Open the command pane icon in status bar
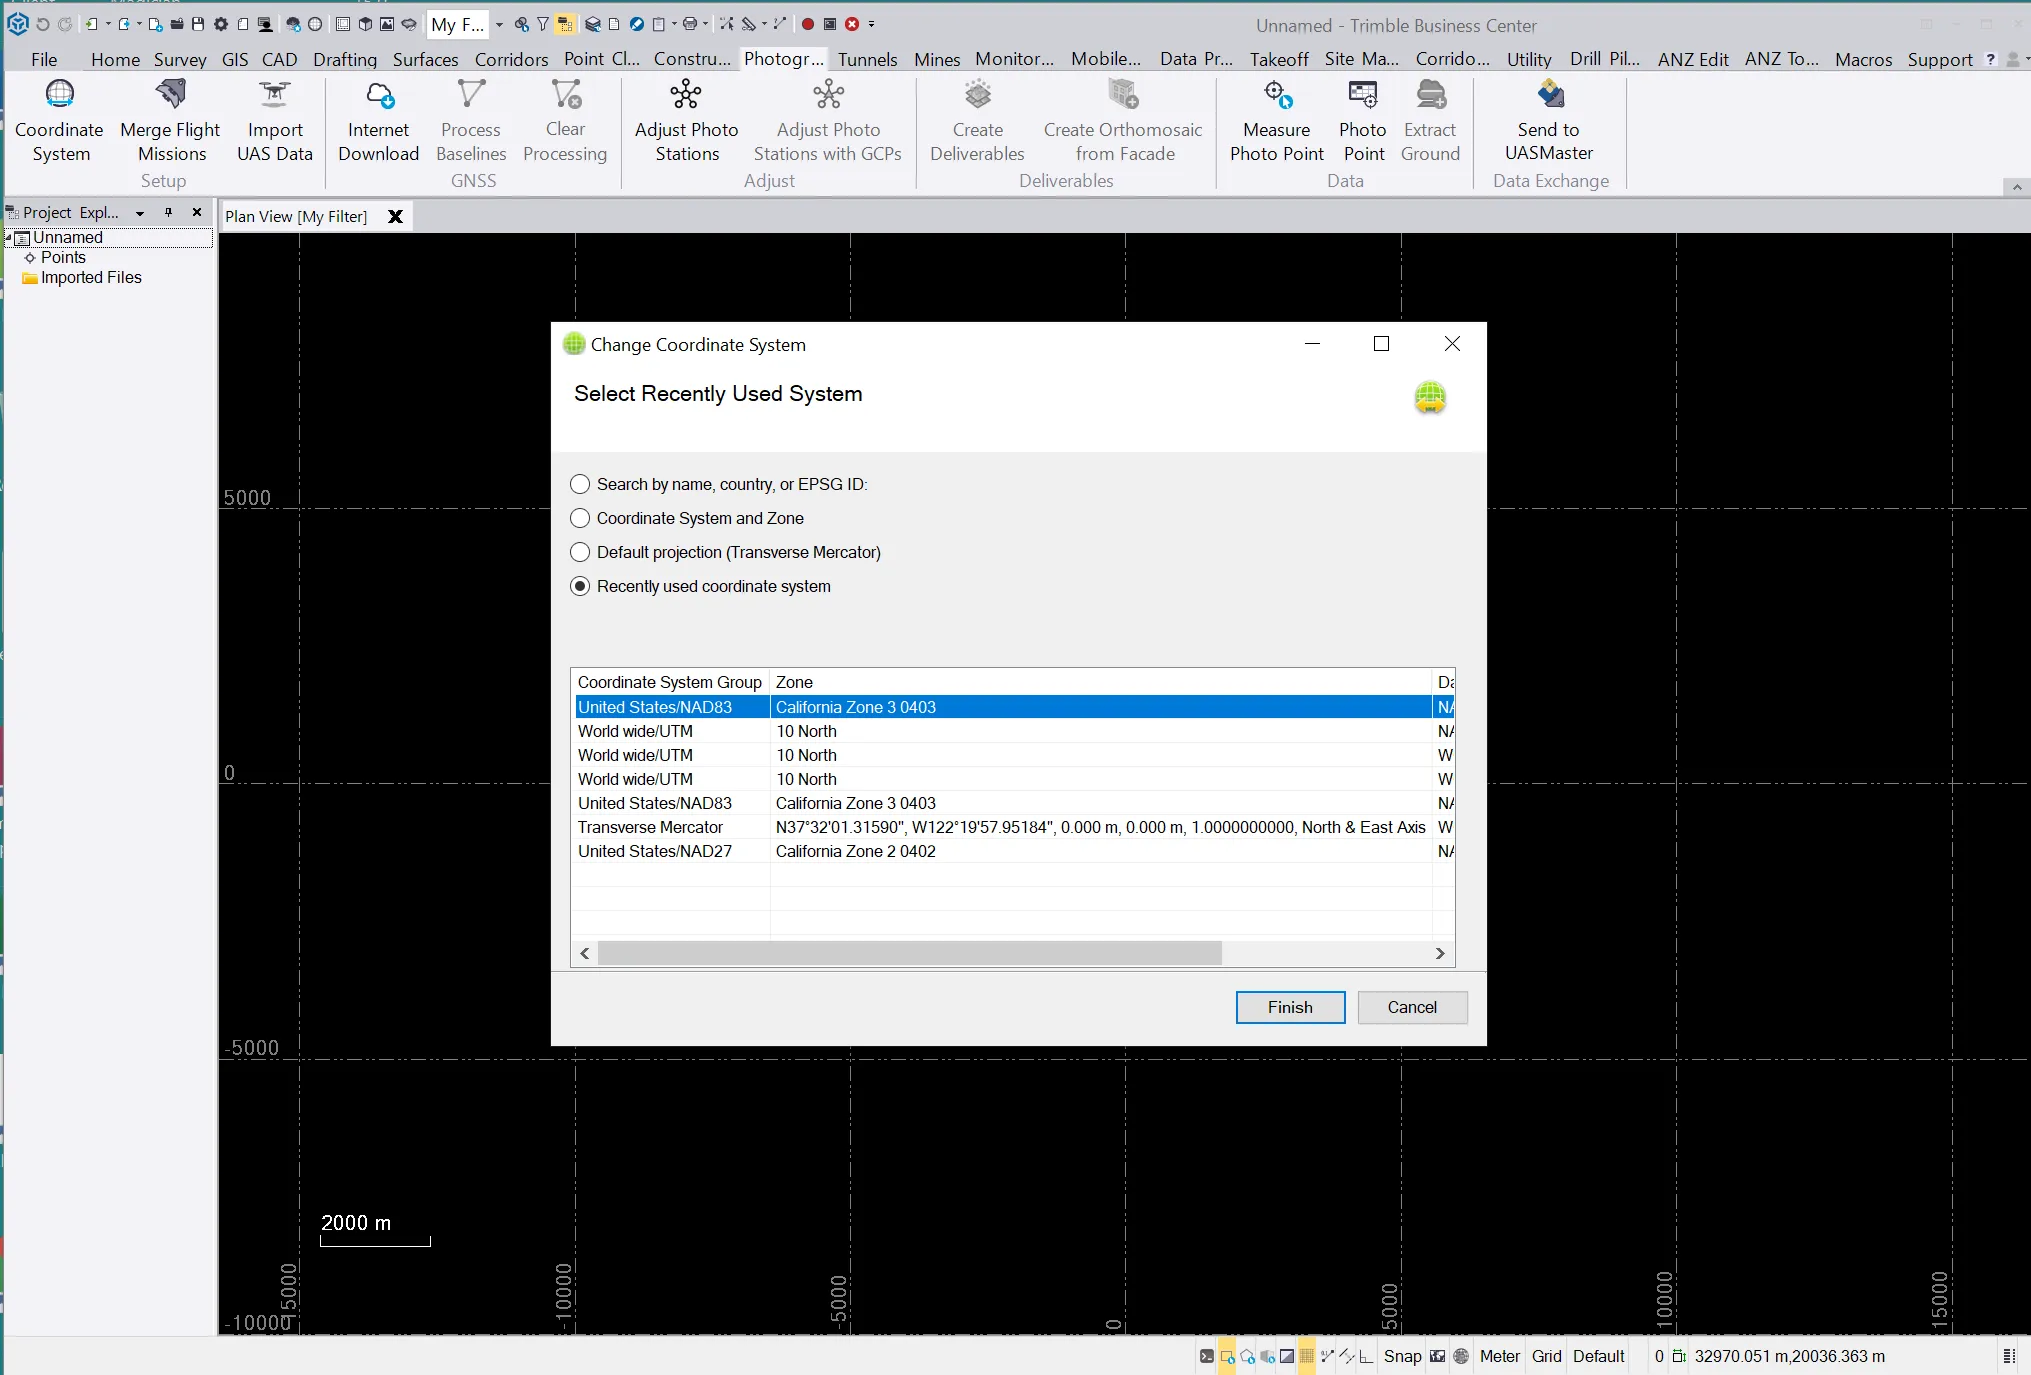 [x=1207, y=1356]
